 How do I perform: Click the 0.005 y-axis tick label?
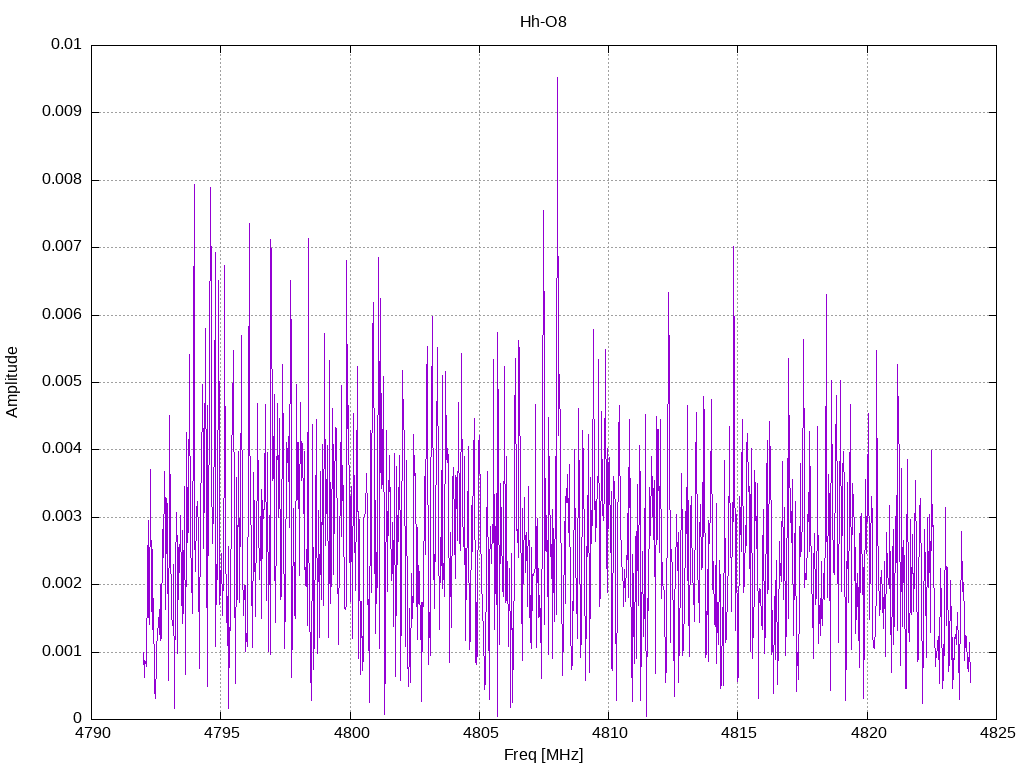coord(62,381)
